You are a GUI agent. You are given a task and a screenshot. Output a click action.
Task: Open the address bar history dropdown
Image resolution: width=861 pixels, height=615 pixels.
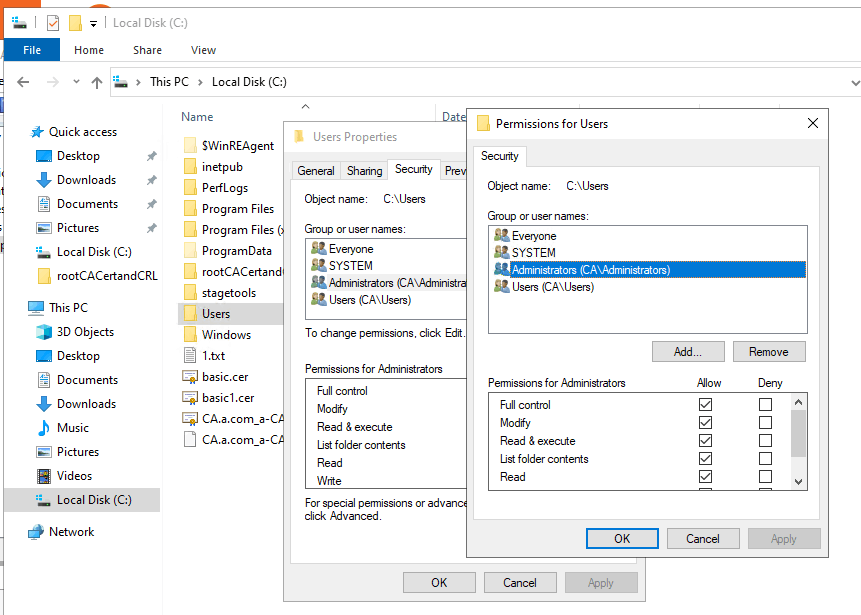(x=854, y=83)
